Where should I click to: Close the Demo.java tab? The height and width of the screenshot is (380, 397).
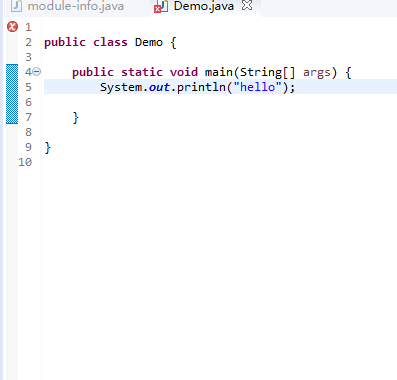[247, 5]
